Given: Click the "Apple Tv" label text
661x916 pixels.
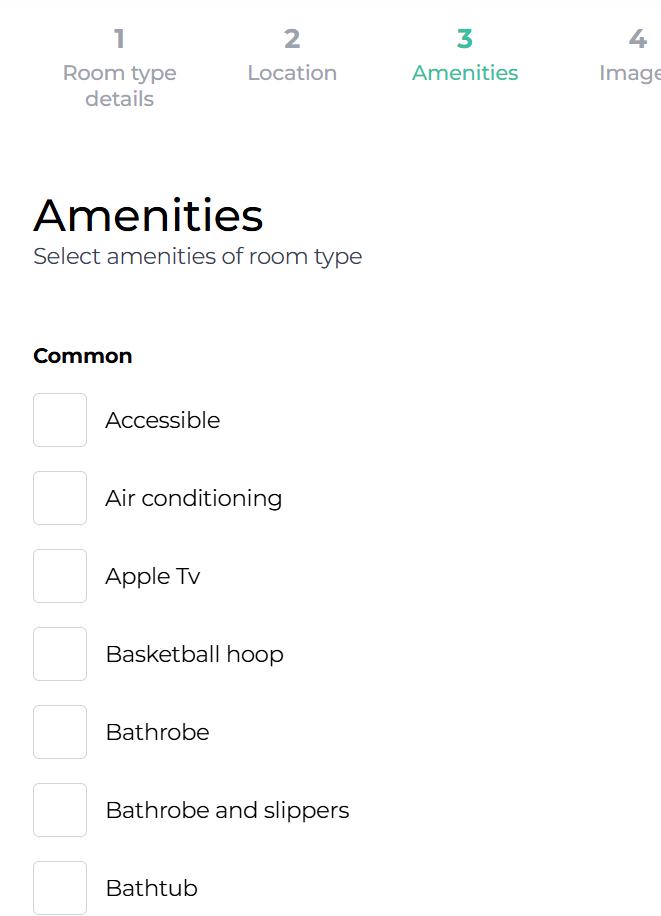Looking at the screenshot, I should (153, 576).
